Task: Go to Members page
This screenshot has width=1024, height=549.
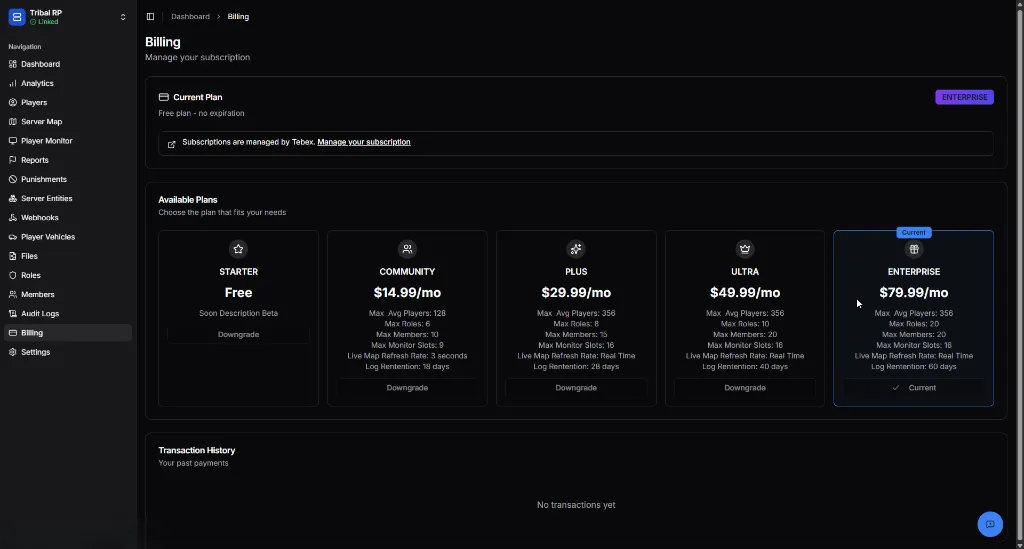Action: coord(68,294)
